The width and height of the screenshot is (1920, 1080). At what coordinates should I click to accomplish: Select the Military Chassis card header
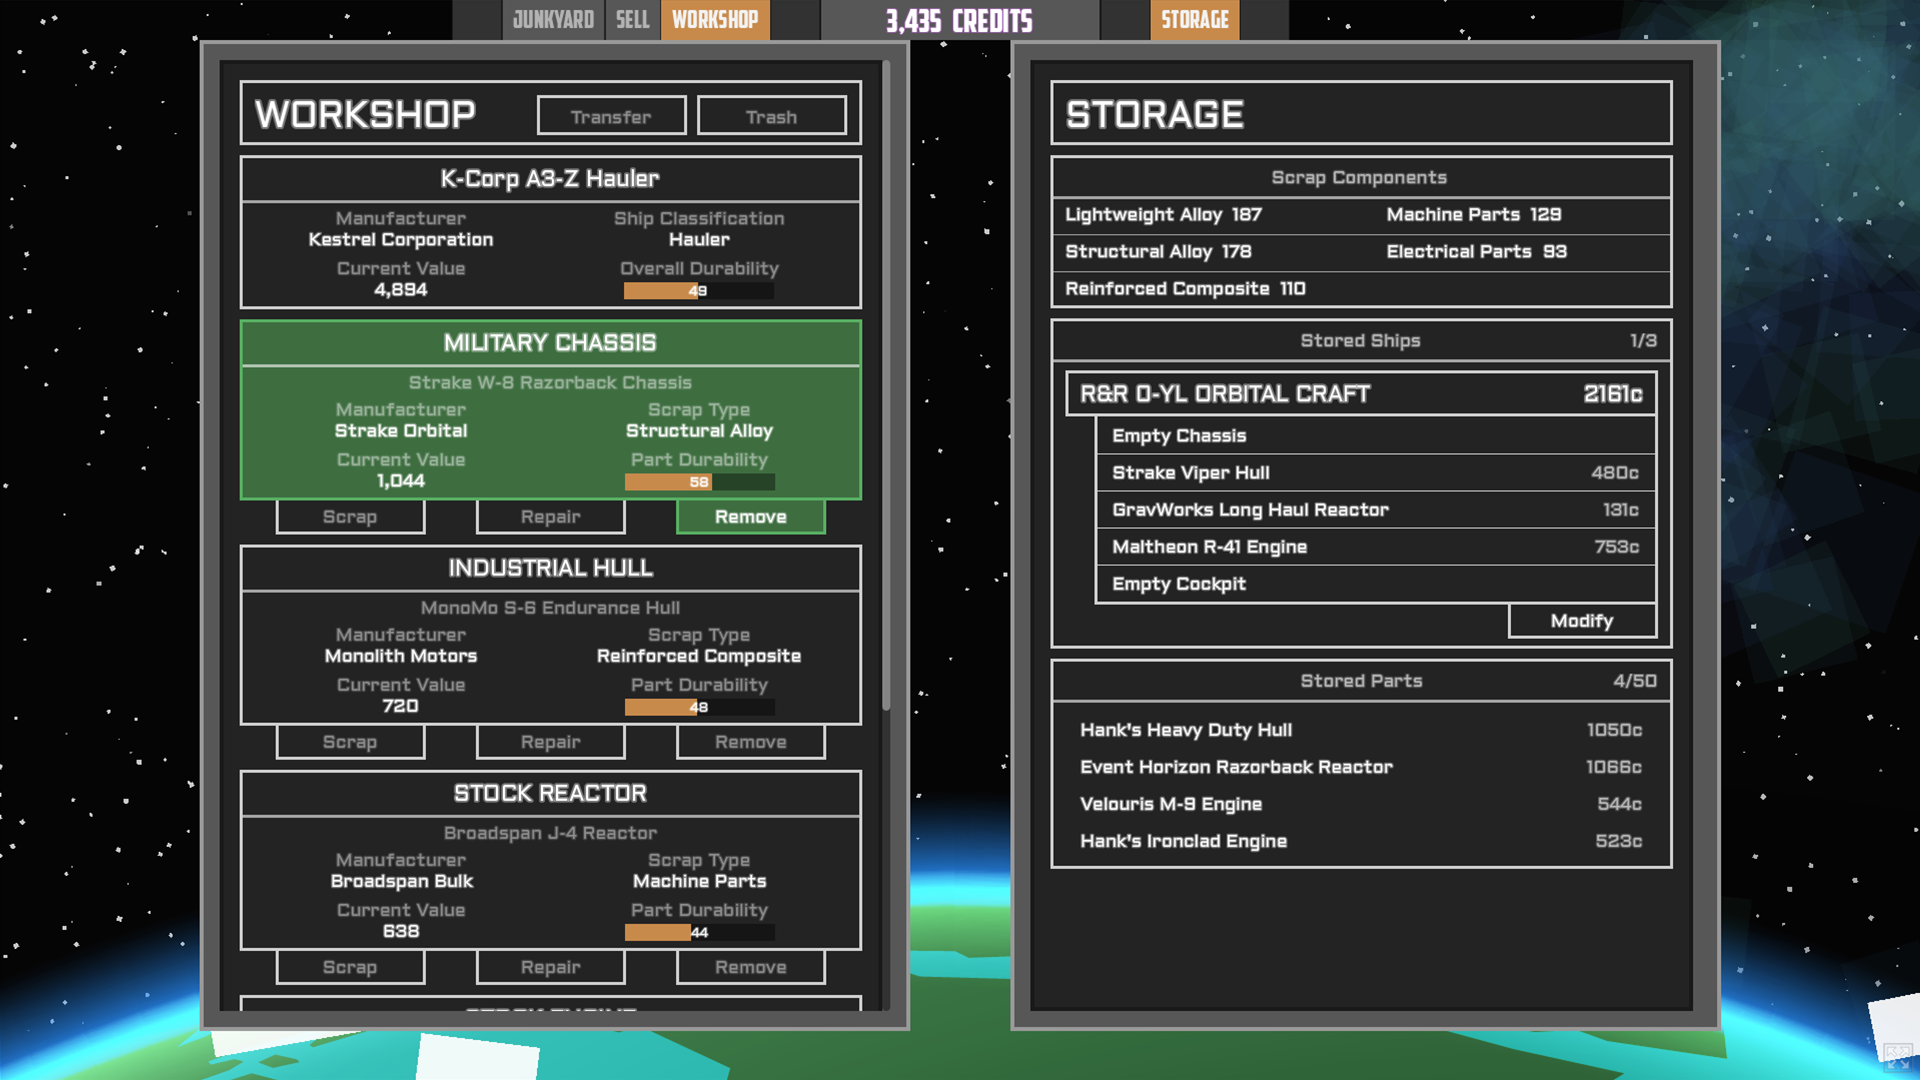550,343
